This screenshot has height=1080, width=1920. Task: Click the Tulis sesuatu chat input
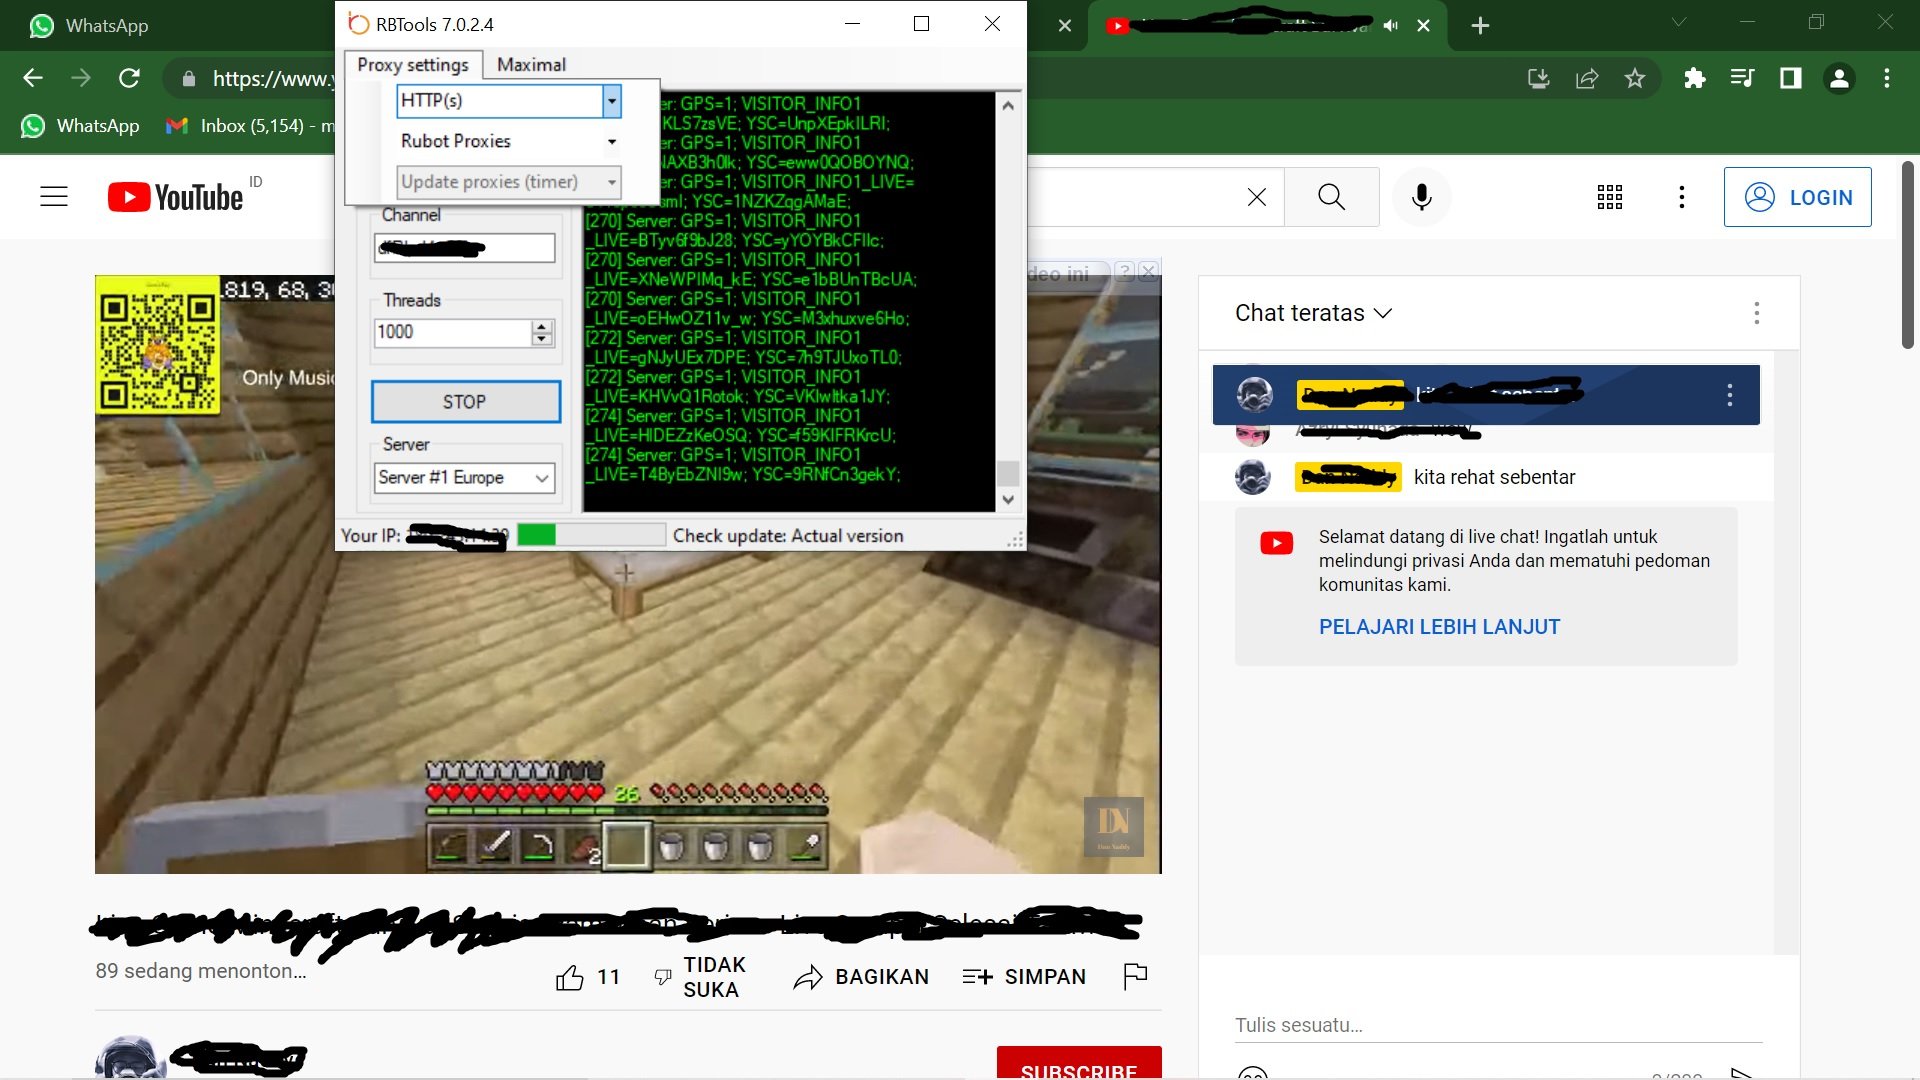[x=1497, y=1025]
